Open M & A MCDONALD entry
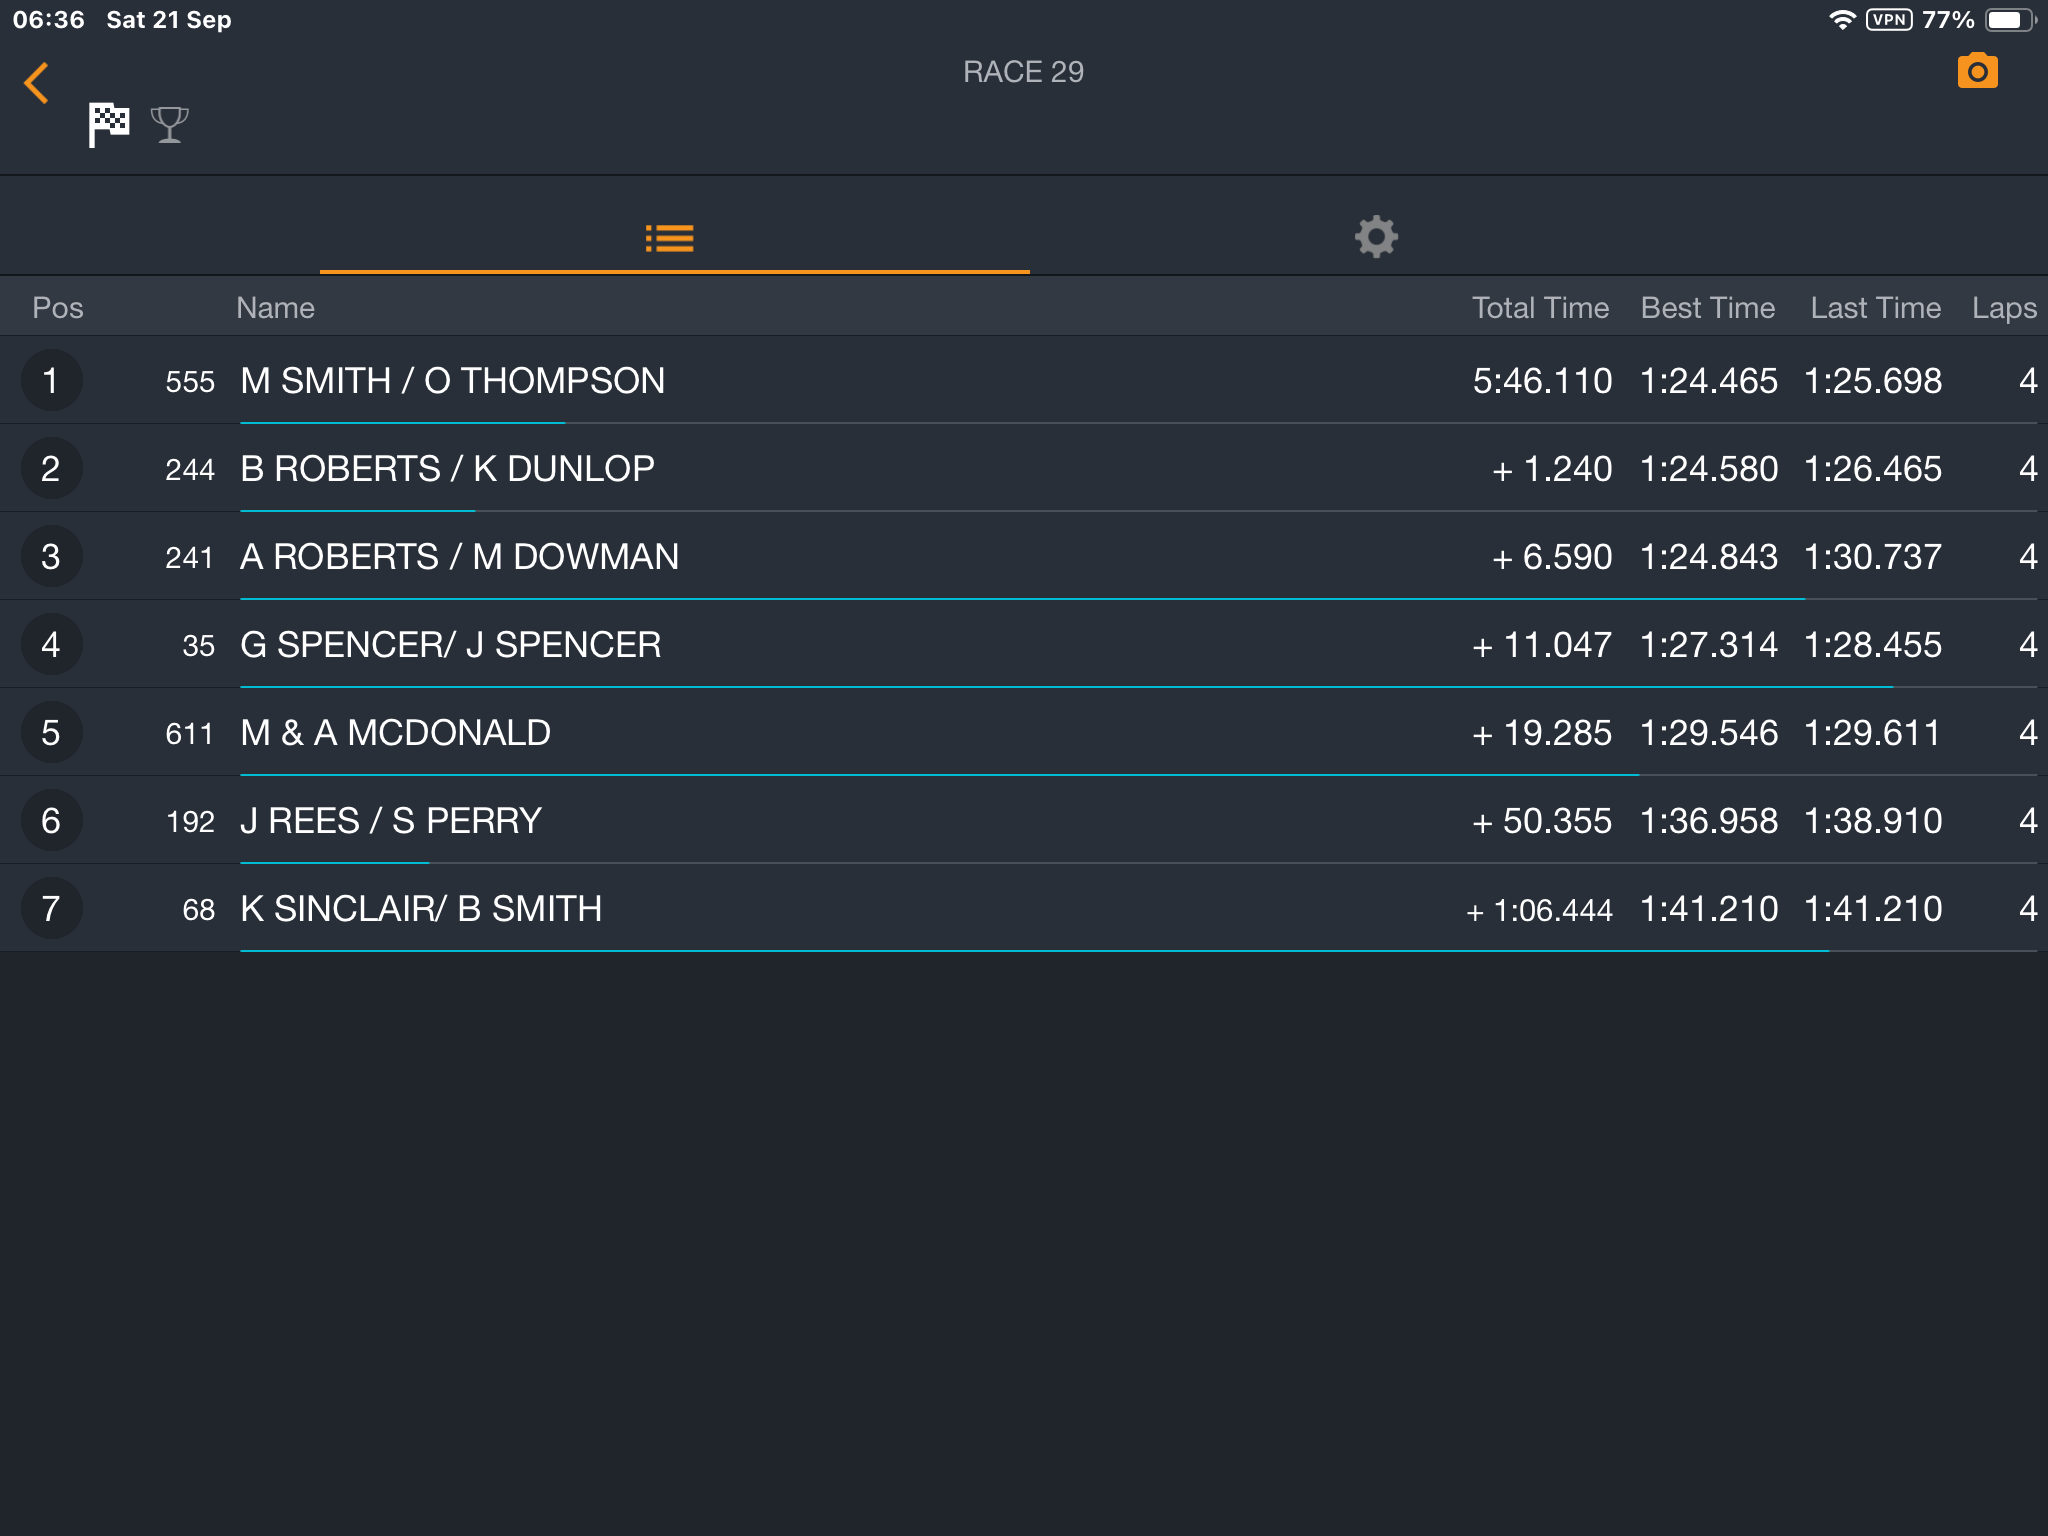 [x=1024, y=732]
